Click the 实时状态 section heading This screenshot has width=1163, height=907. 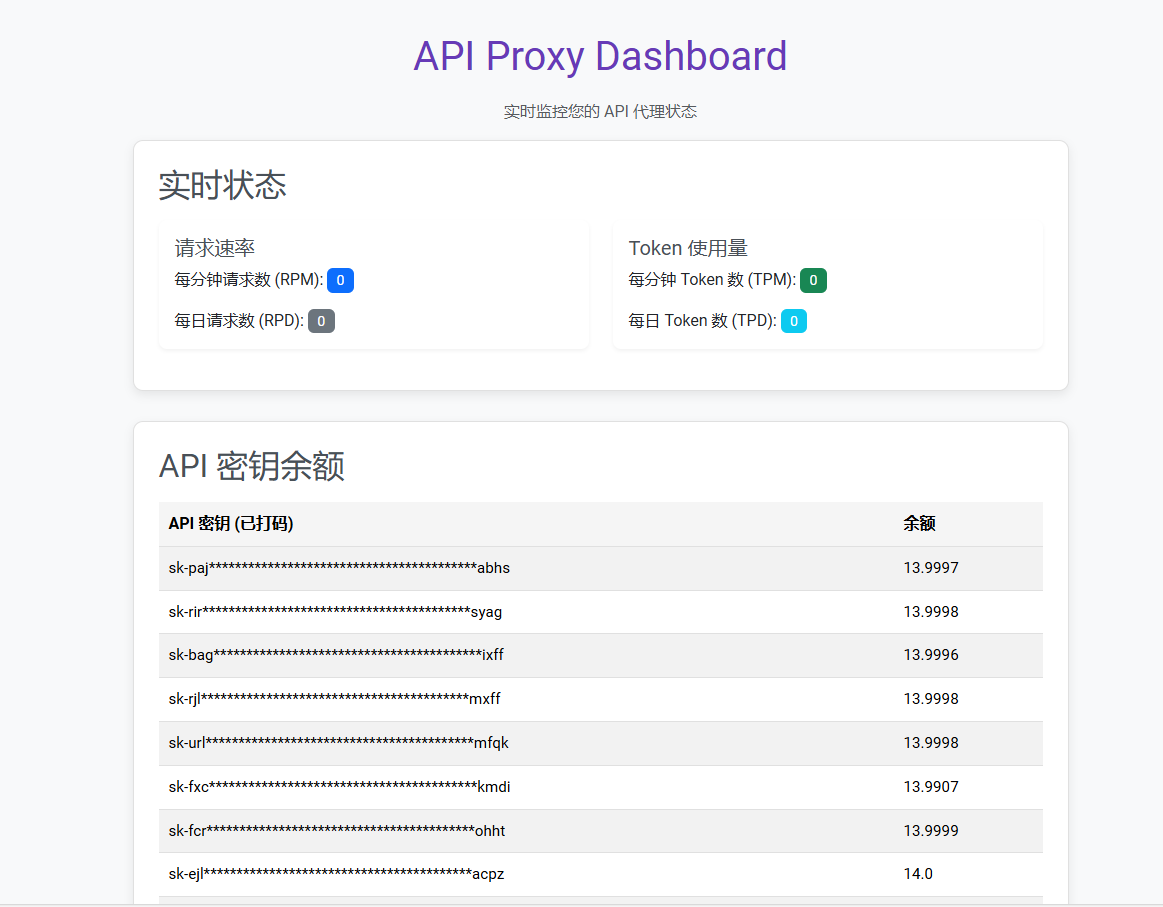222,185
